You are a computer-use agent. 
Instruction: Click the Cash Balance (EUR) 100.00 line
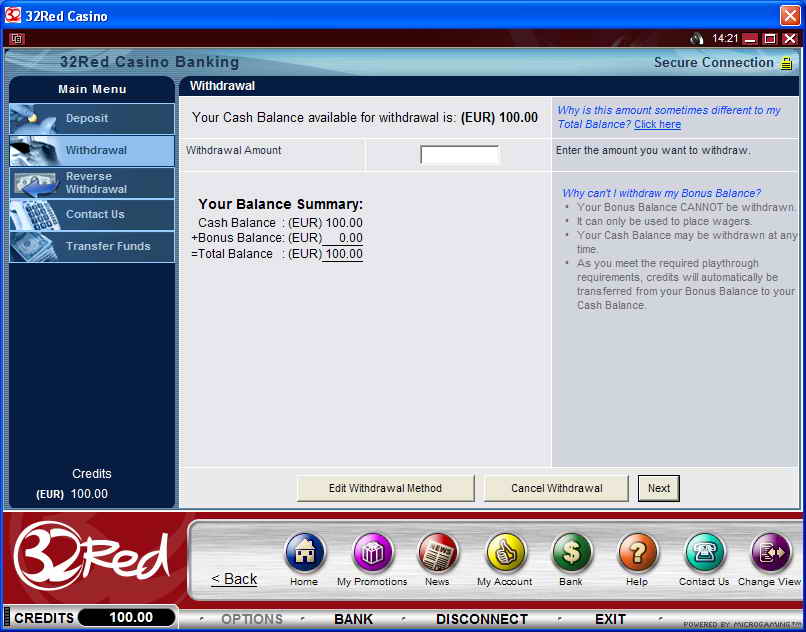(x=281, y=223)
